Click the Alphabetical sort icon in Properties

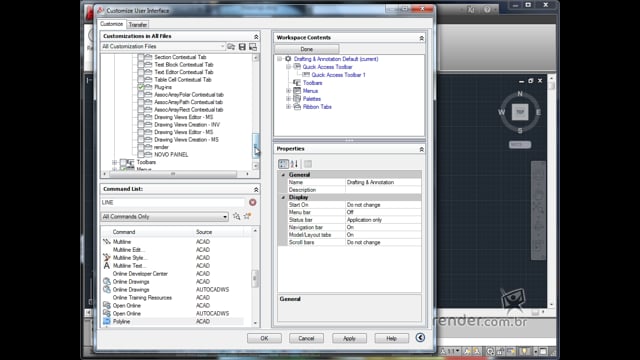(294, 164)
